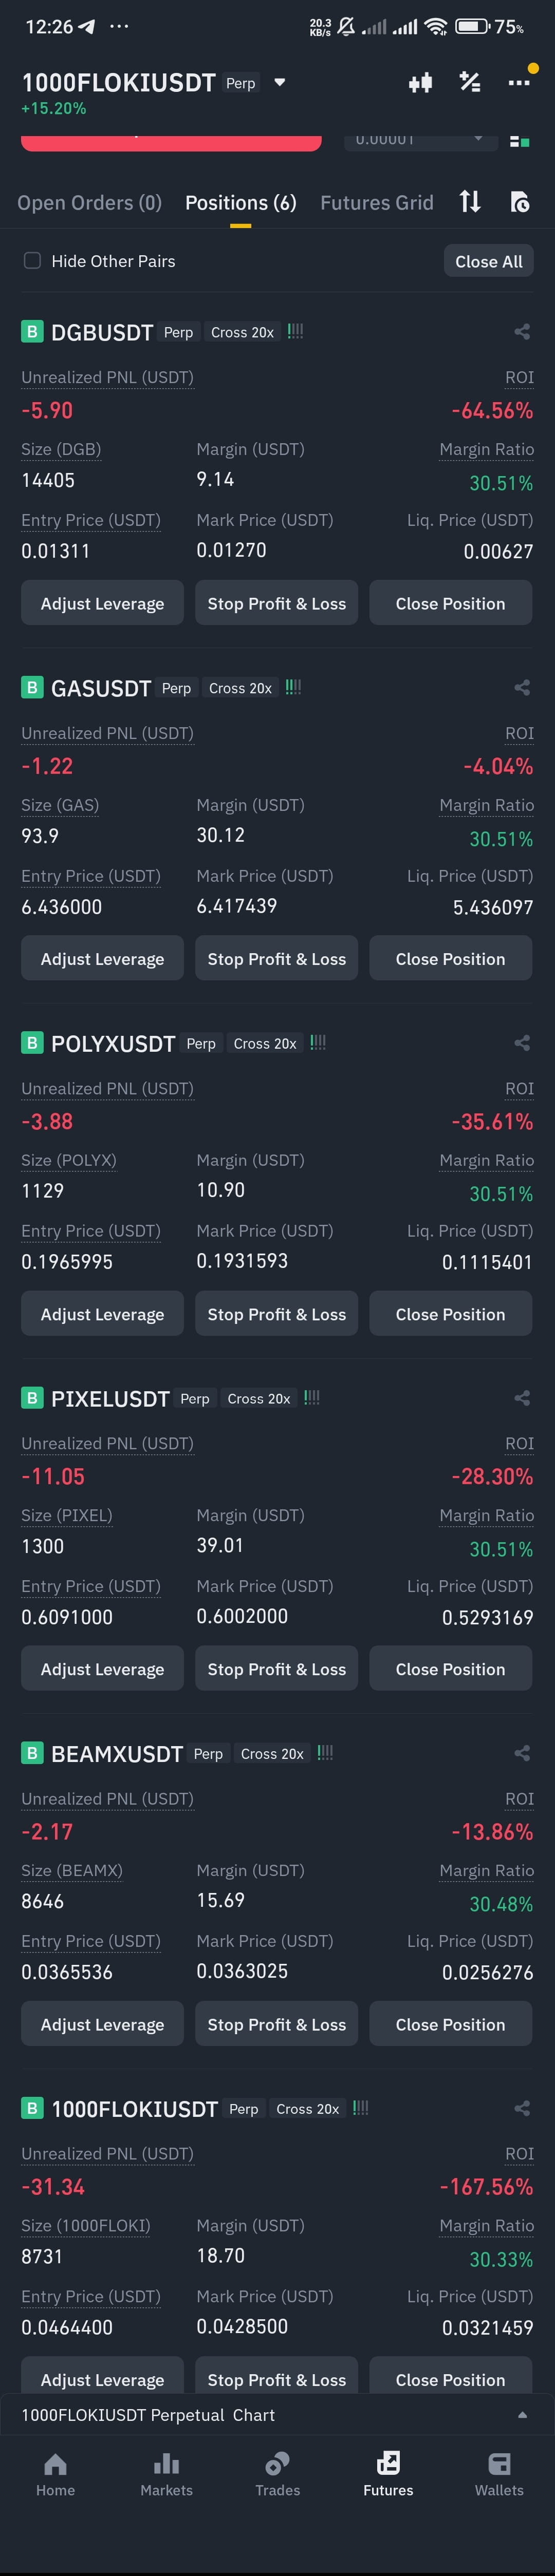Close the GASUSDT position
Screen dimensions: 555x2576
[x=451, y=959]
